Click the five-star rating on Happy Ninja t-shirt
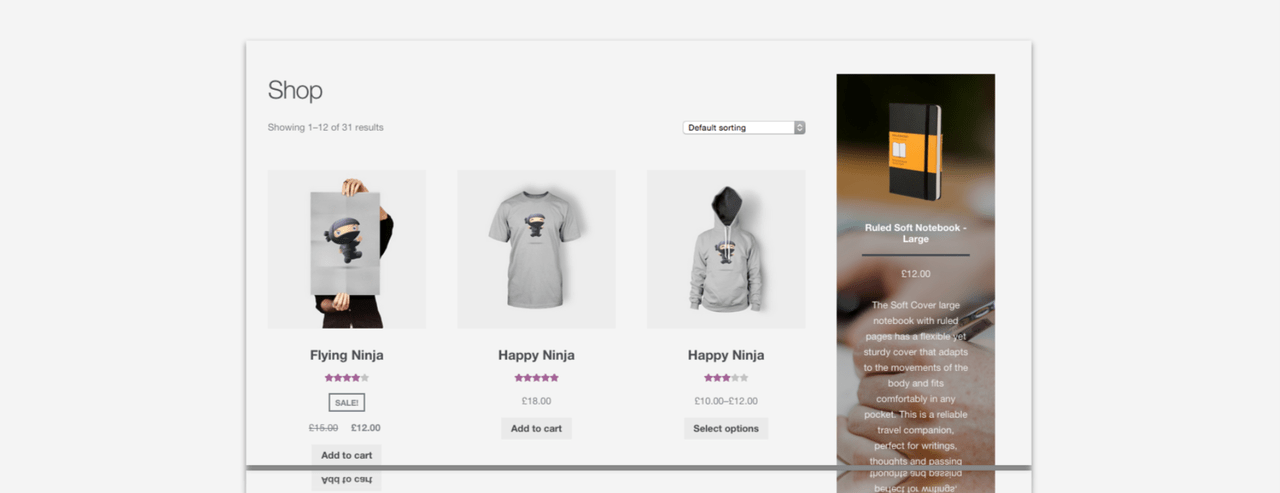Viewport: 1280px width, 493px height. 536,378
